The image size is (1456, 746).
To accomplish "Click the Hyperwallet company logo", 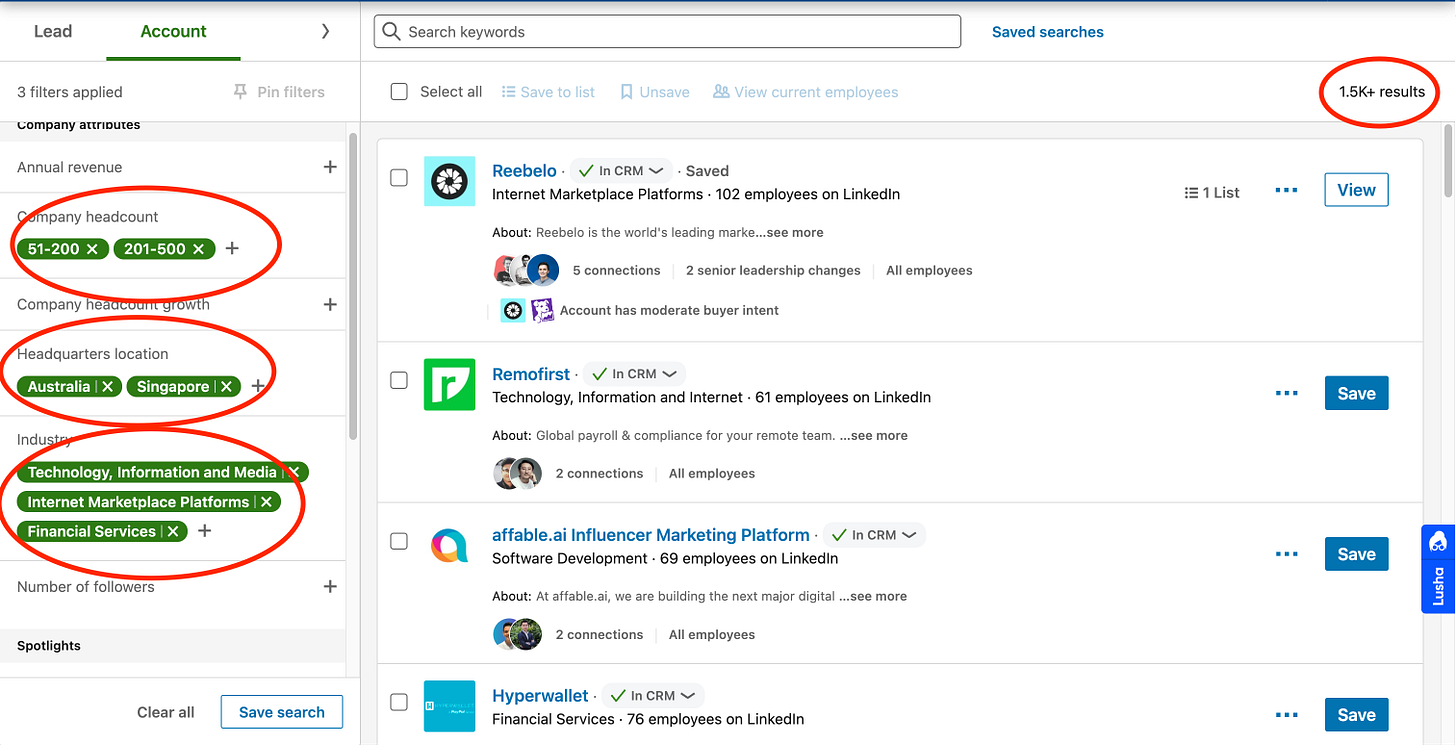I will point(449,706).
